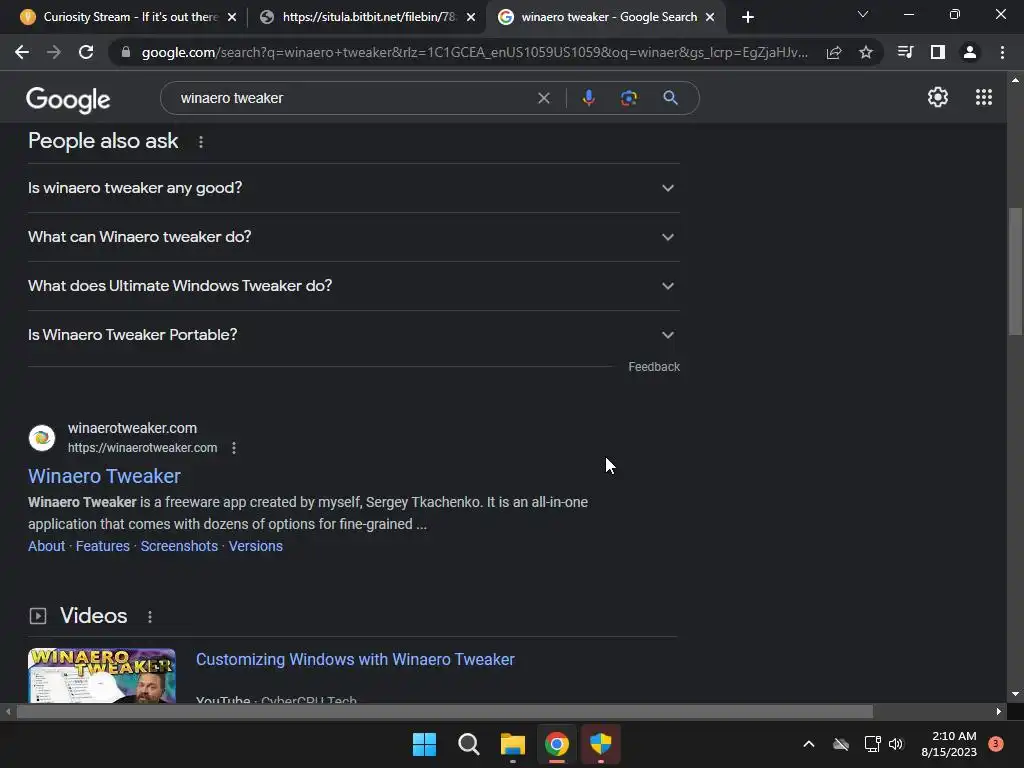
Task: Open People also ask options menu
Action: click(x=200, y=142)
